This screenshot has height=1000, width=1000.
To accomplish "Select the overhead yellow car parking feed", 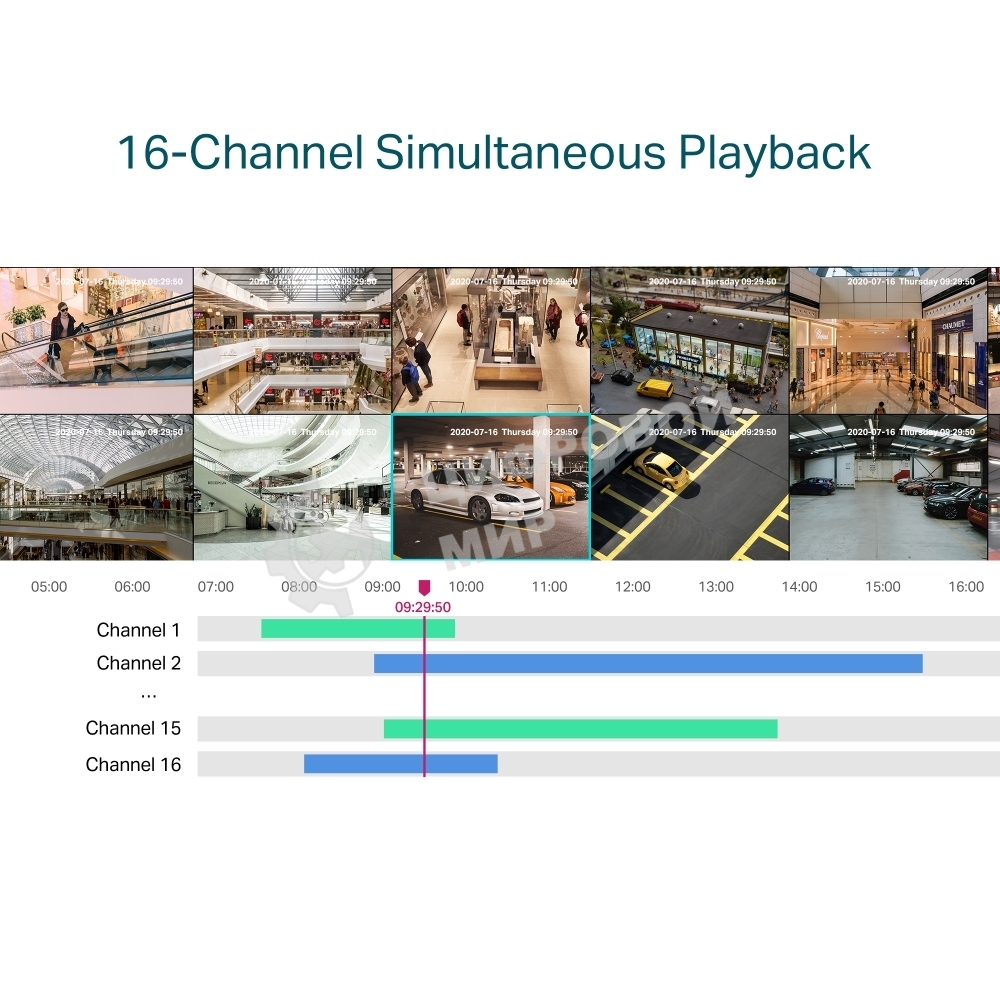I will [x=689, y=488].
